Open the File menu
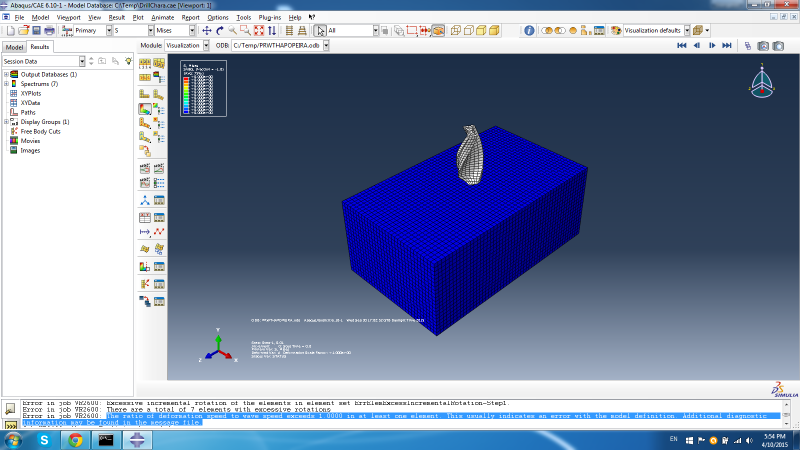This screenshot has width=800, height=450. 19,17
